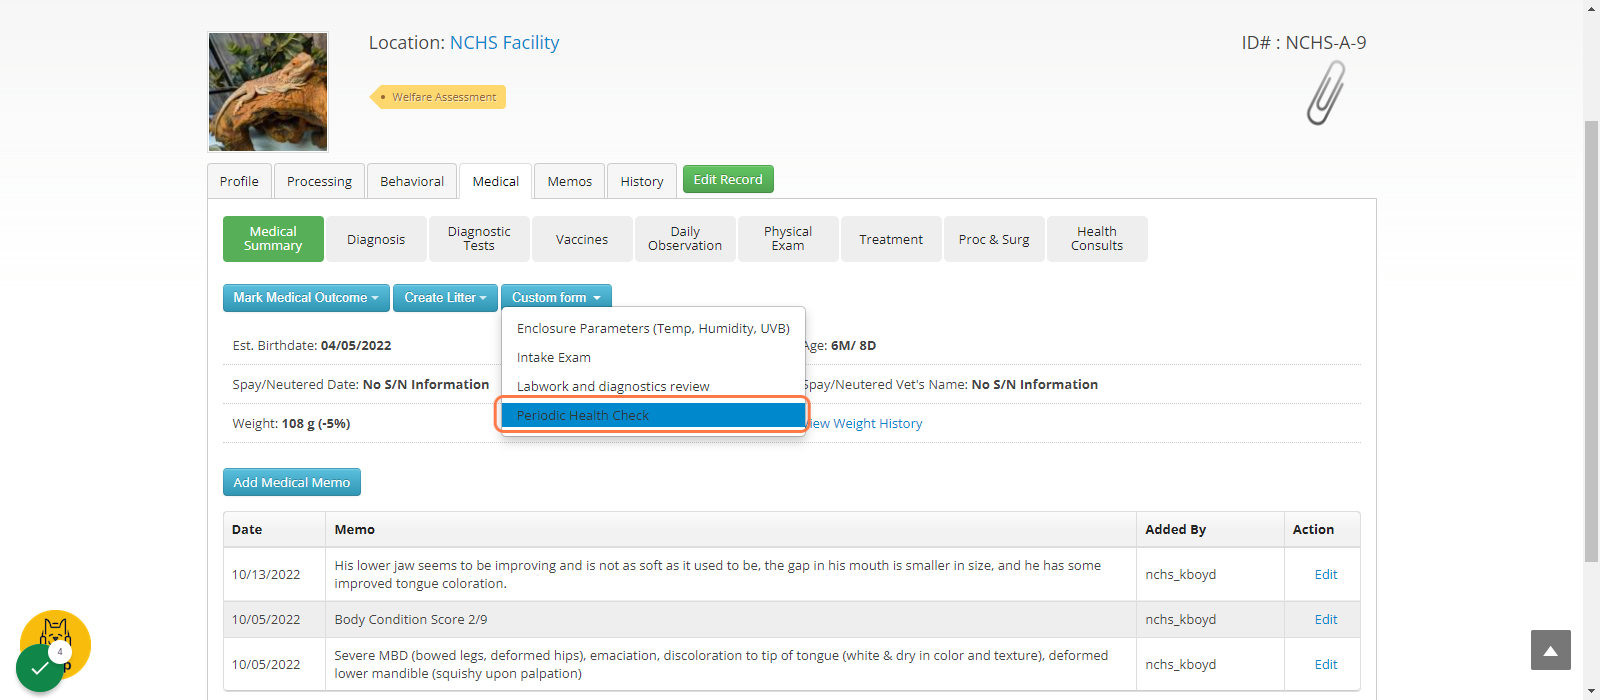The image size is (1600, 700).
Task: Edit the Body Condition Score memo
Action: point(1326,619)
